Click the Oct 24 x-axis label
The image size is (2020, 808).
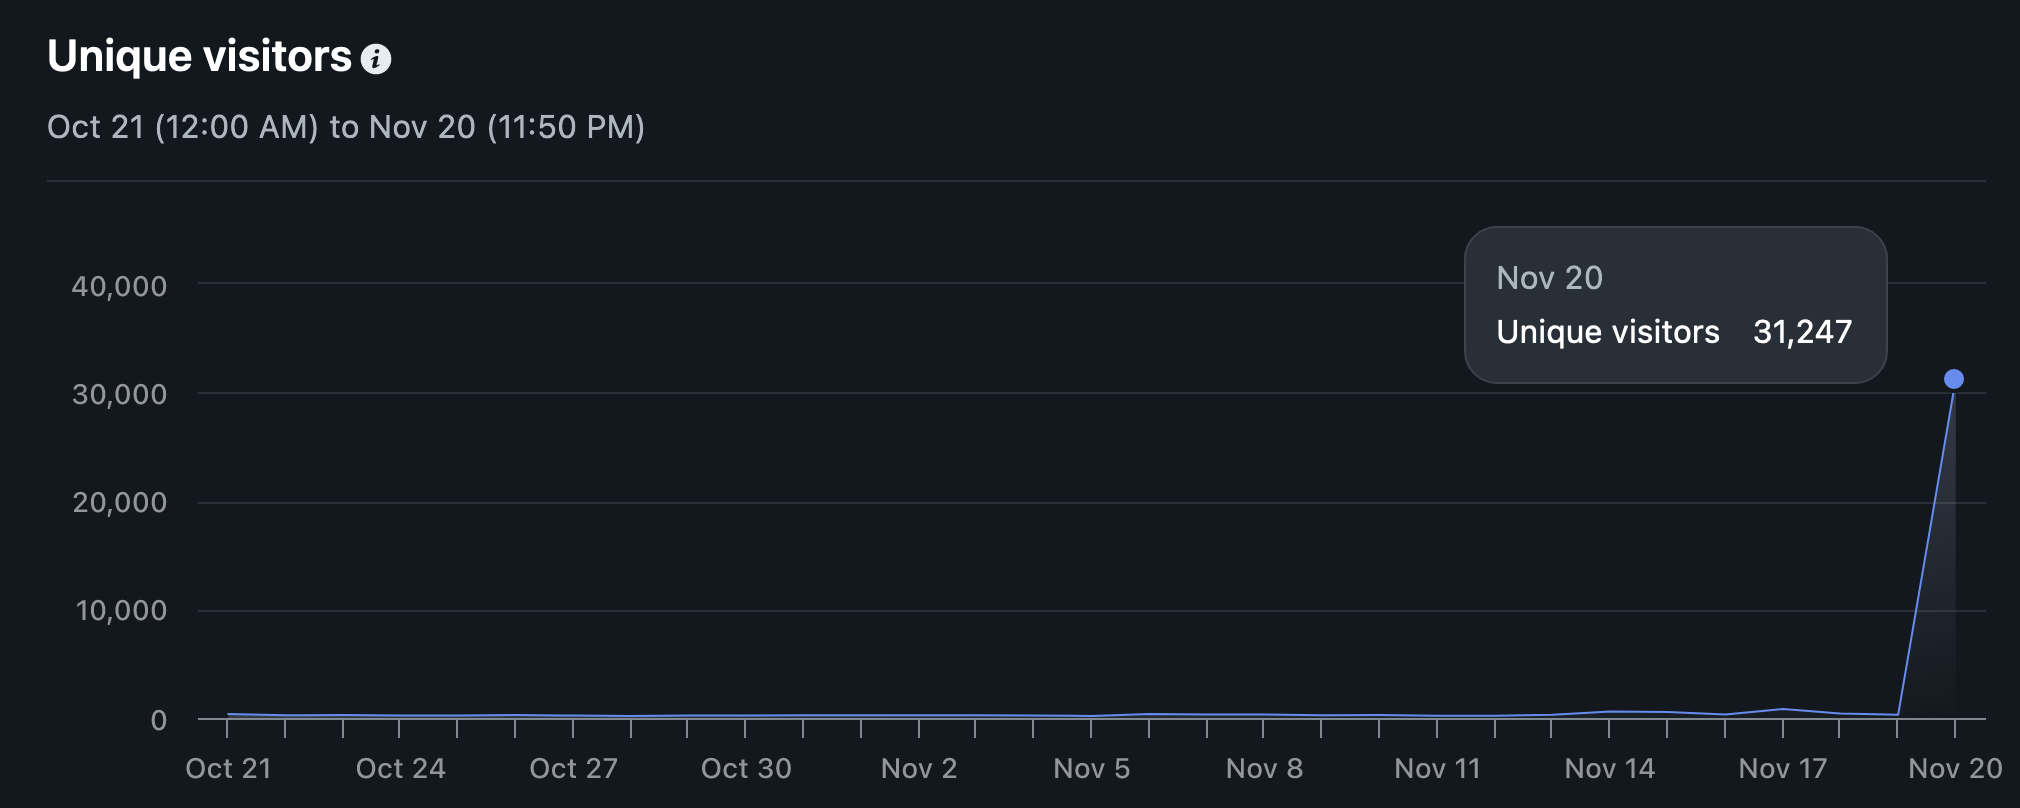click(401, 768)
